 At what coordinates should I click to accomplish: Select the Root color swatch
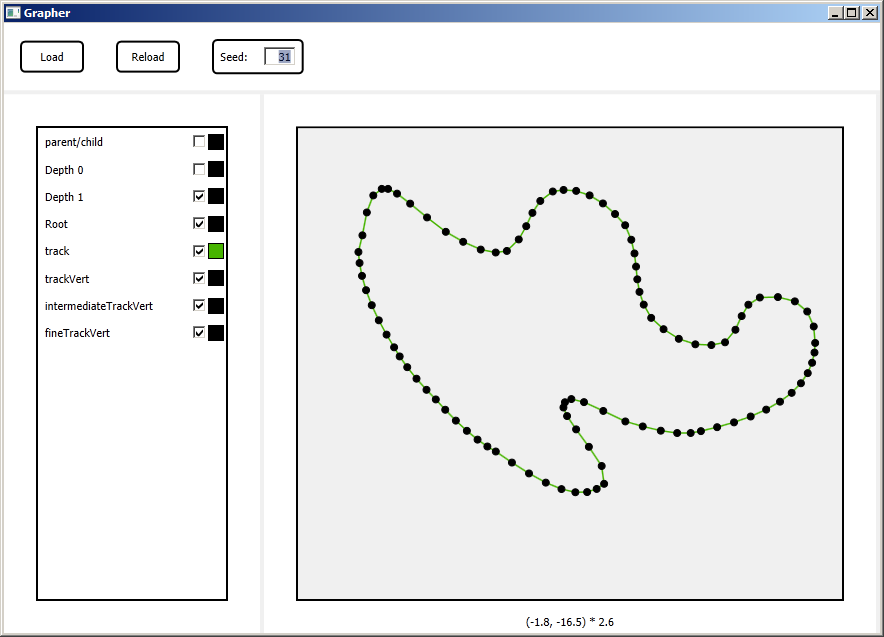[216, 224]
